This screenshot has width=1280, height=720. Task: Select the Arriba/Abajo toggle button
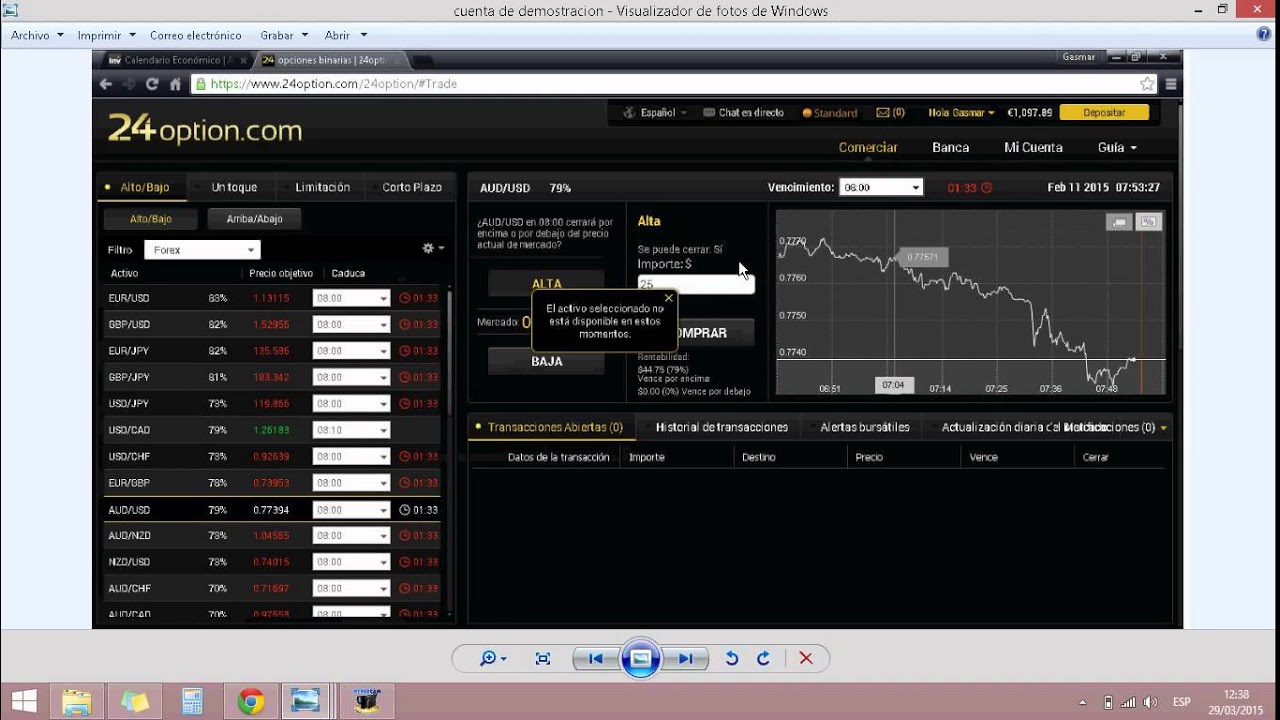[254, 219]
